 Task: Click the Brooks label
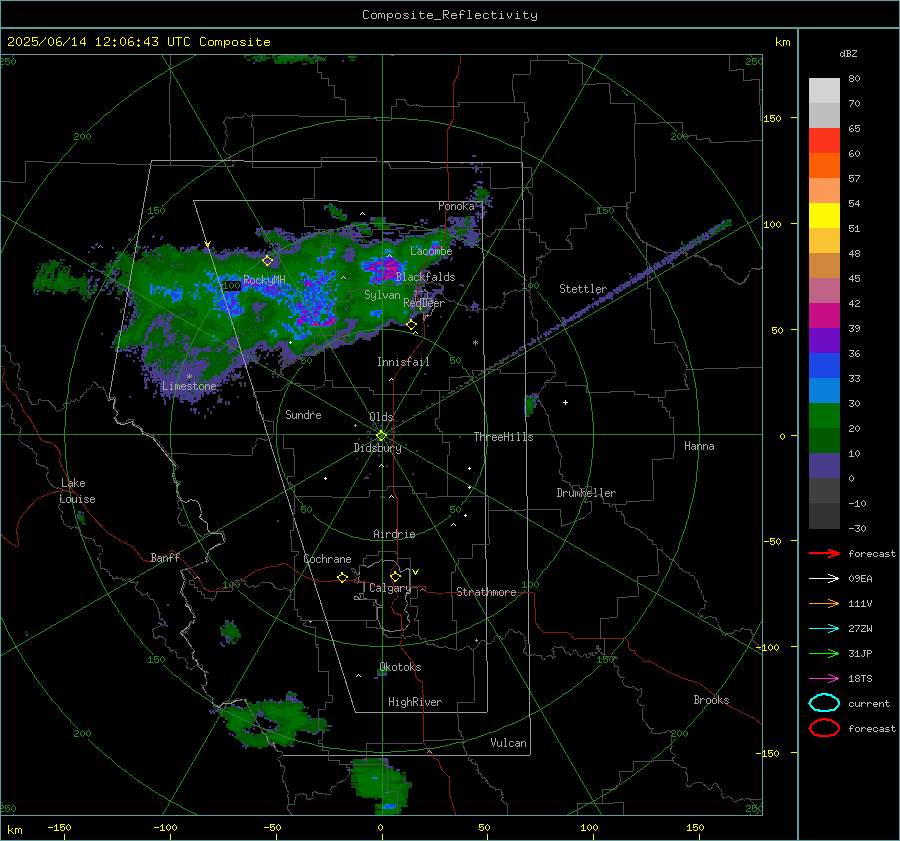click(x=711, y=700)
